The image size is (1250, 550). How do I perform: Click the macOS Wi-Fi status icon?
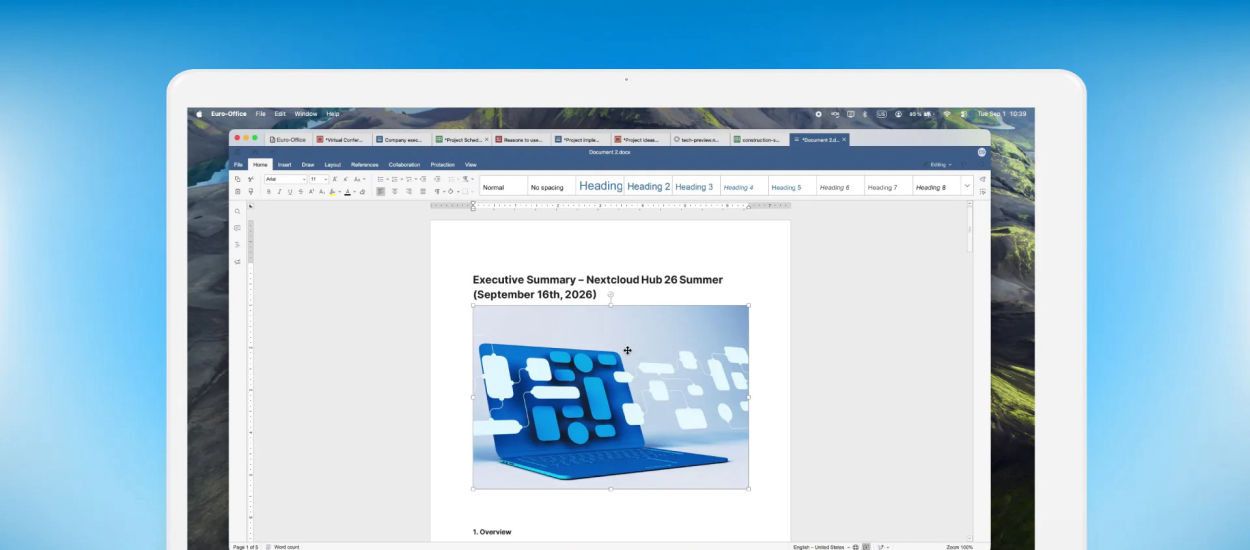(946, 114)
